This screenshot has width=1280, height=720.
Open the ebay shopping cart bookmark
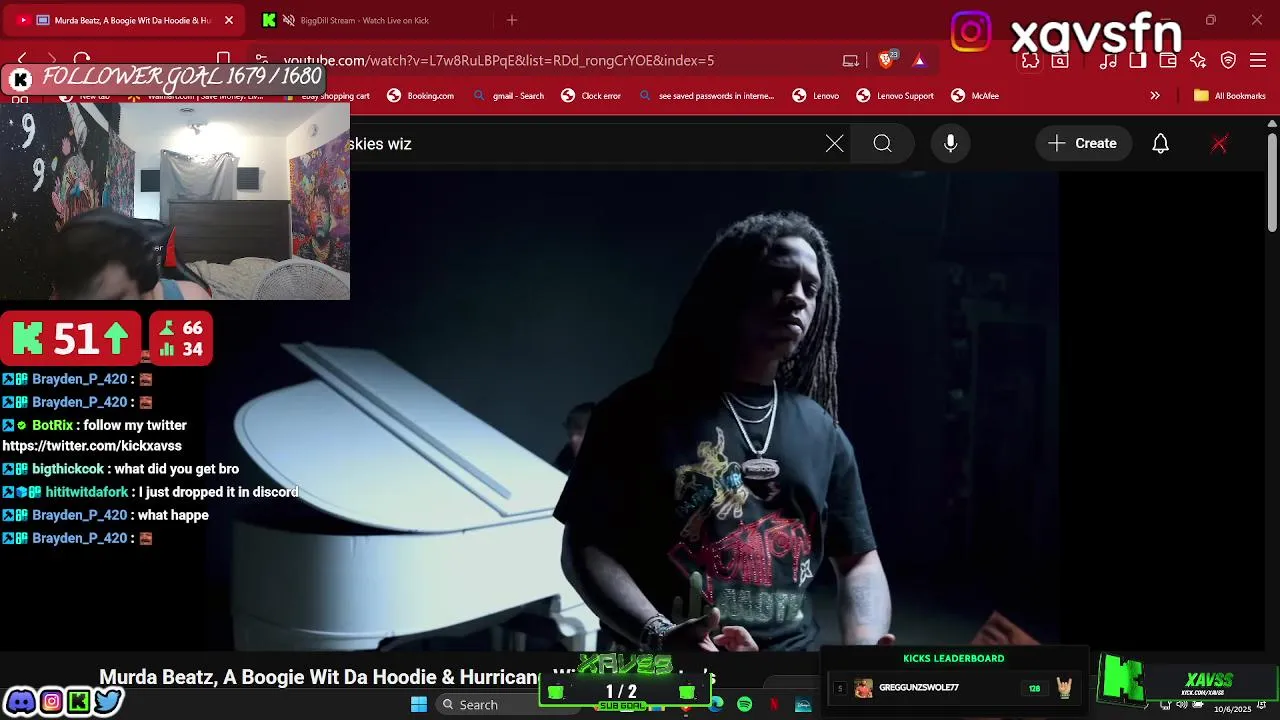click(328, 96)
